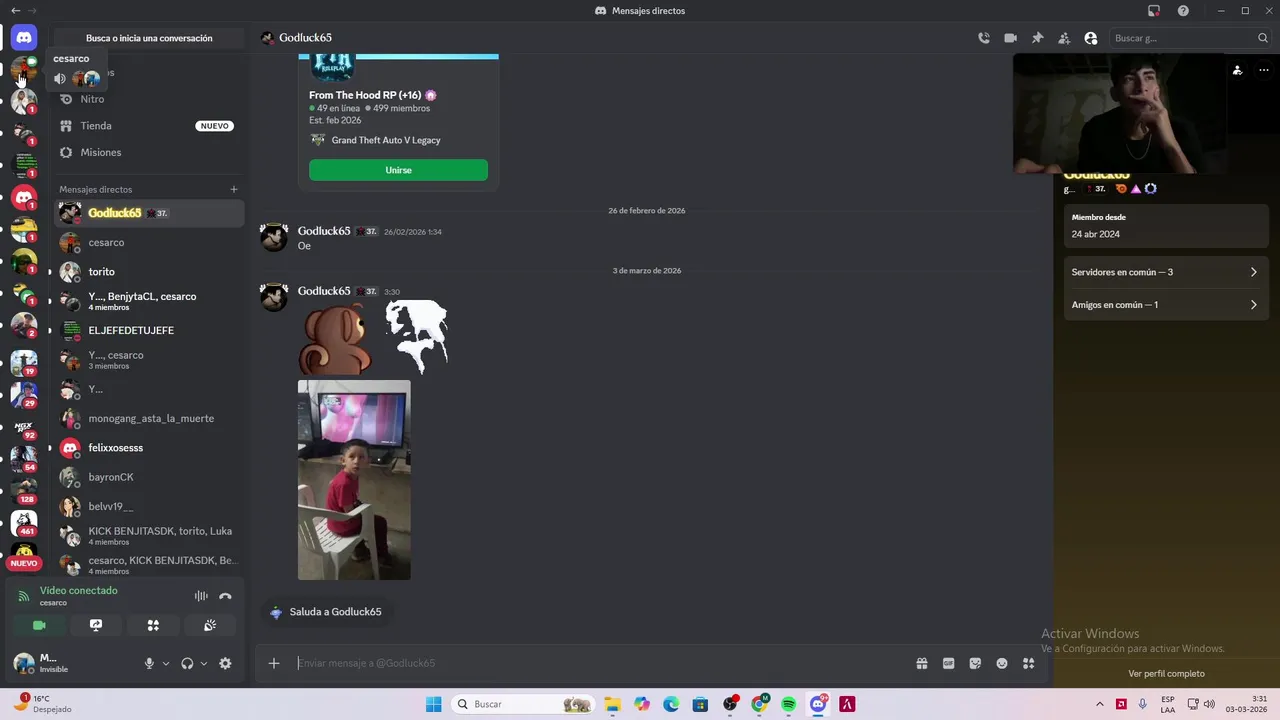Open Windows Start menu

tap(433, 704)
